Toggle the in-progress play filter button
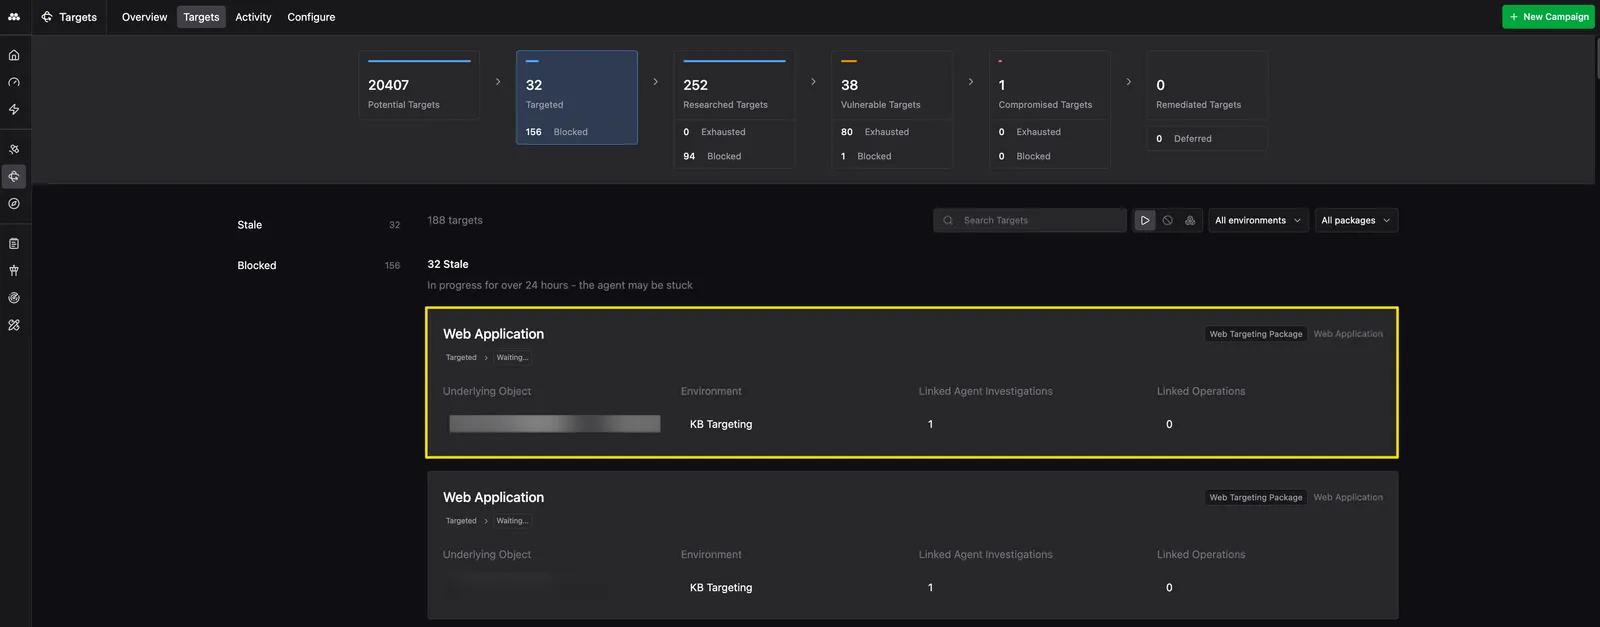The image size is (1600, 627). point(1145,220)
